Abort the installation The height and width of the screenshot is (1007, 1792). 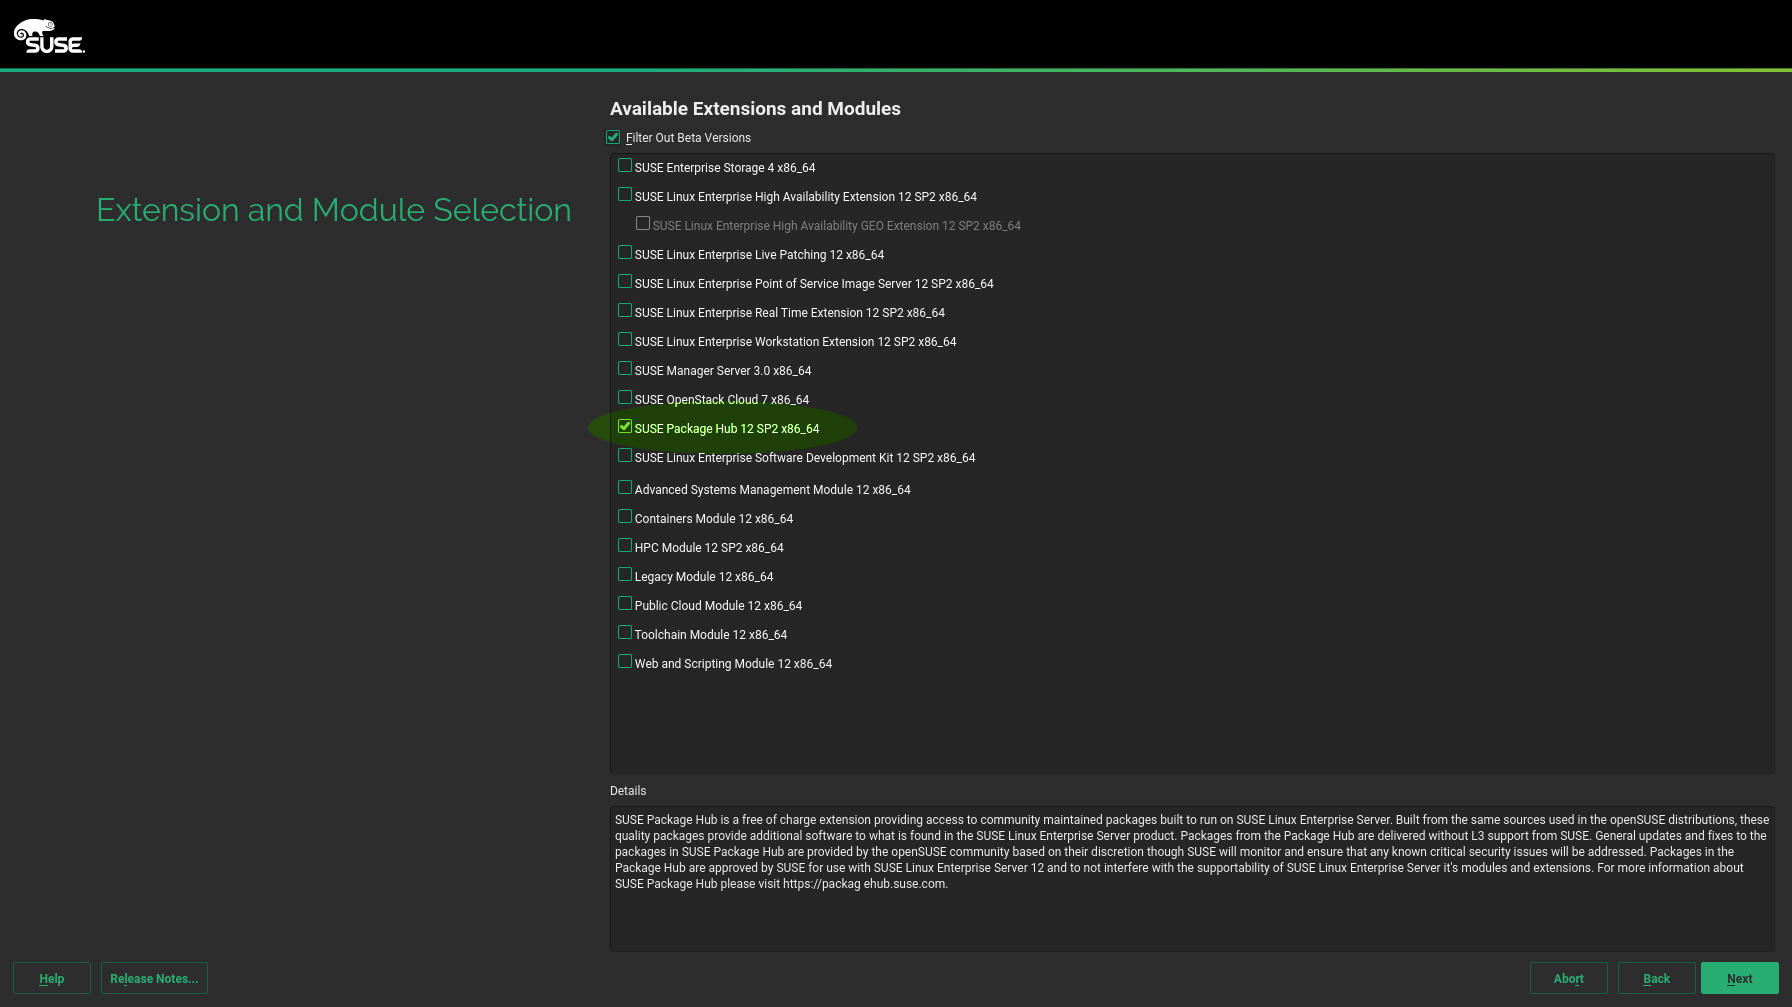click(1568, 978)
